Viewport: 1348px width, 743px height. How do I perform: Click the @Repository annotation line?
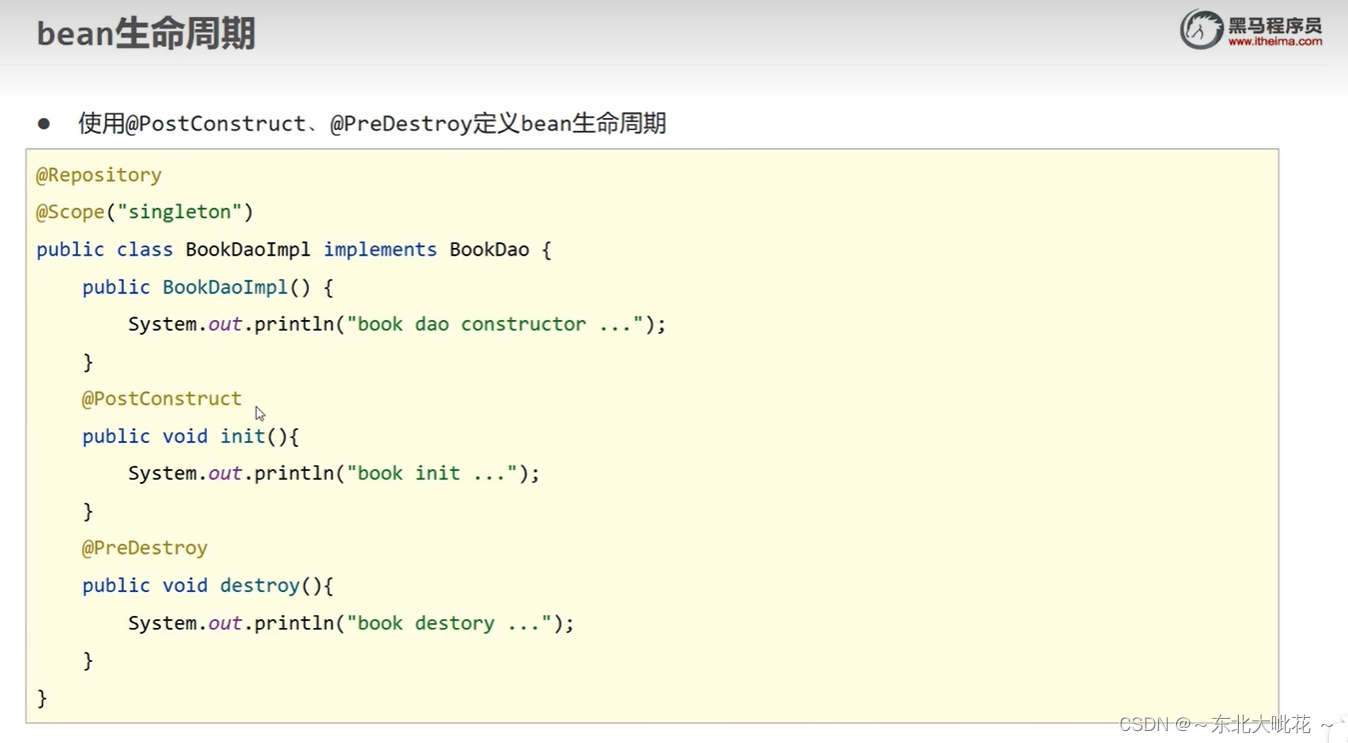(x=99, y=175)
